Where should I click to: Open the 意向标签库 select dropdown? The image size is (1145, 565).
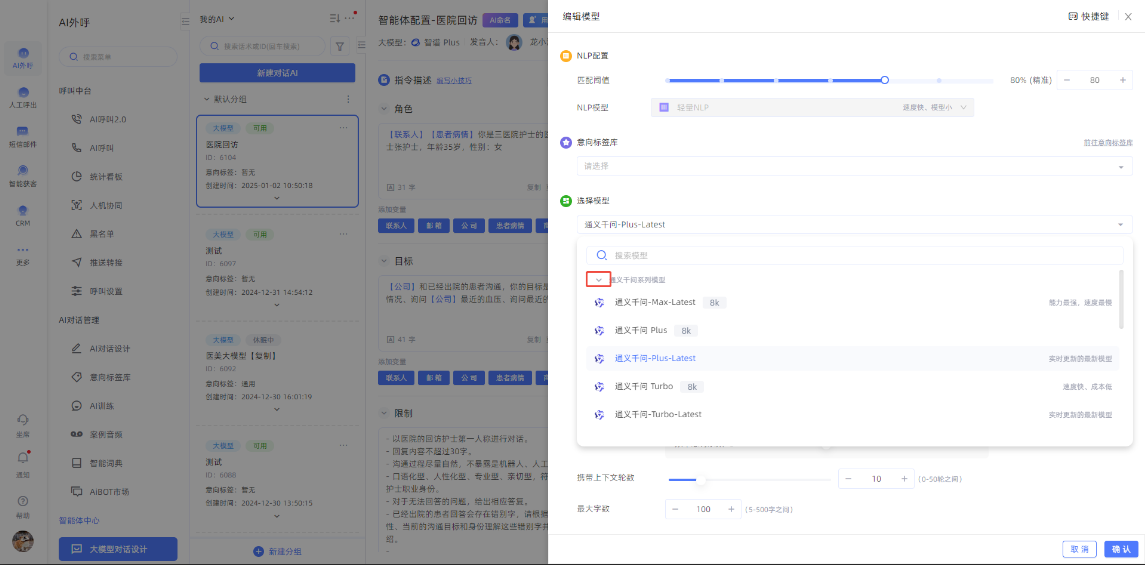point(853,166)
